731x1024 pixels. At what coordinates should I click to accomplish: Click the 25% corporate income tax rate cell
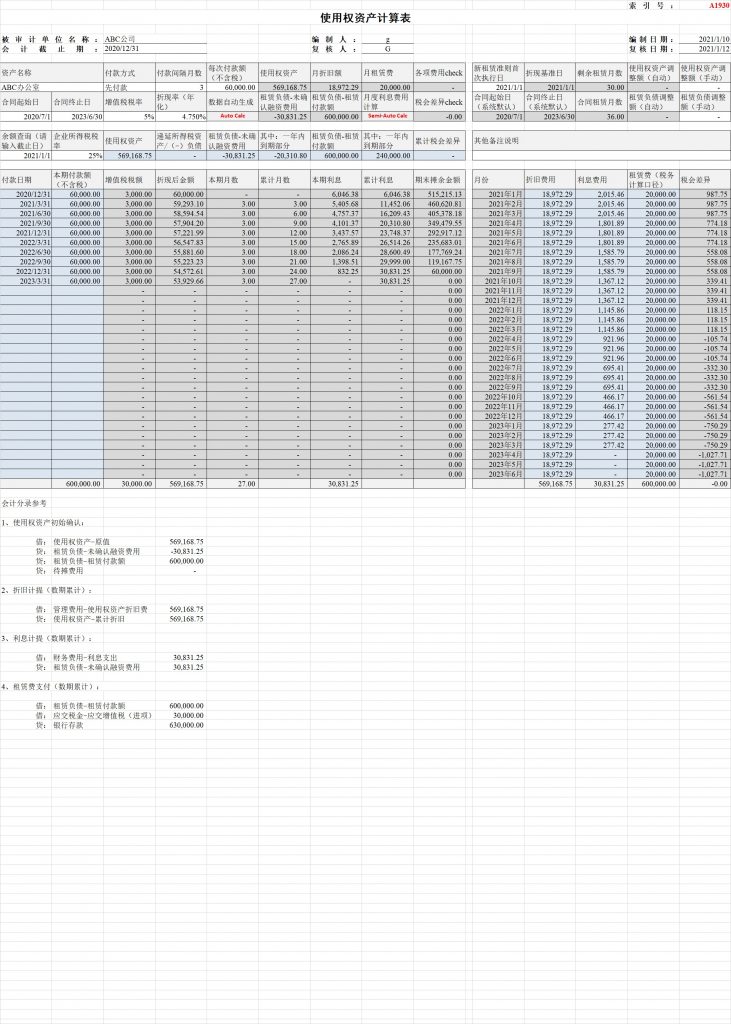(77, 156)
